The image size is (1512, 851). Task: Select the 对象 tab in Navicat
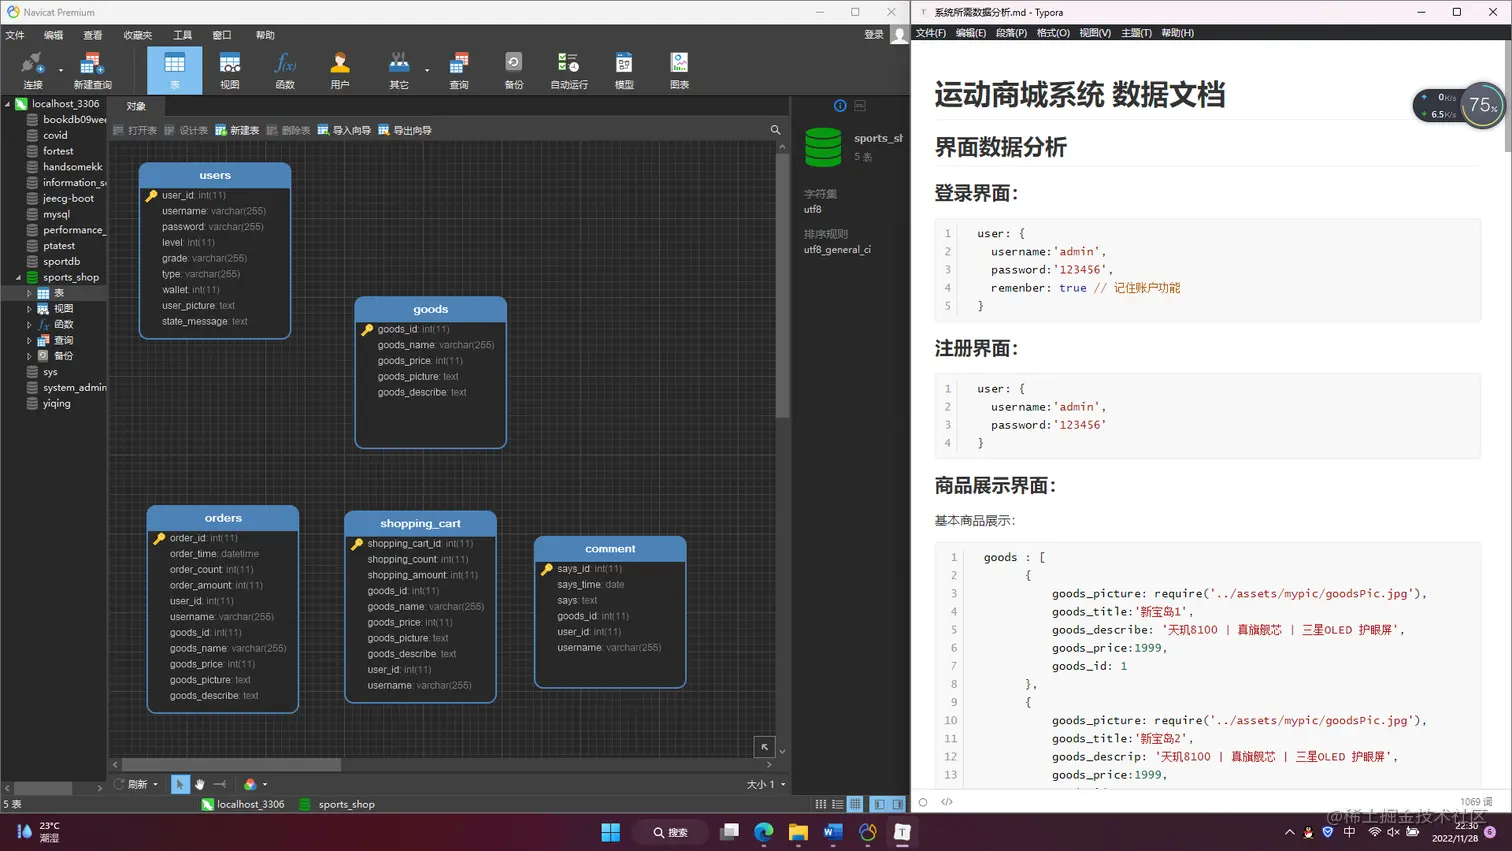tap(136, 106)
